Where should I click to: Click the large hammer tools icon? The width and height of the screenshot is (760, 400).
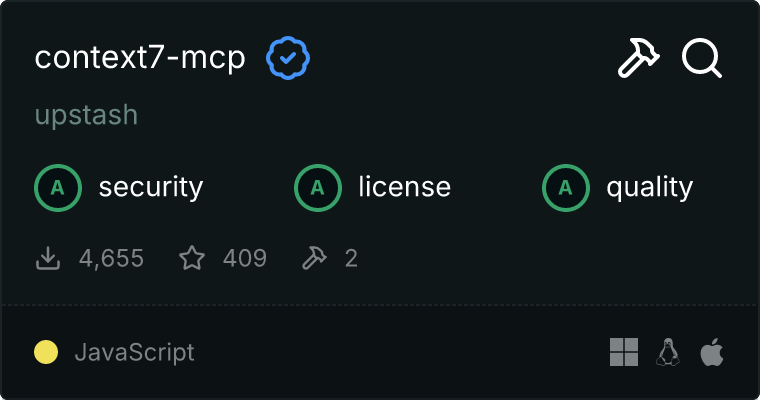[638, 58]
